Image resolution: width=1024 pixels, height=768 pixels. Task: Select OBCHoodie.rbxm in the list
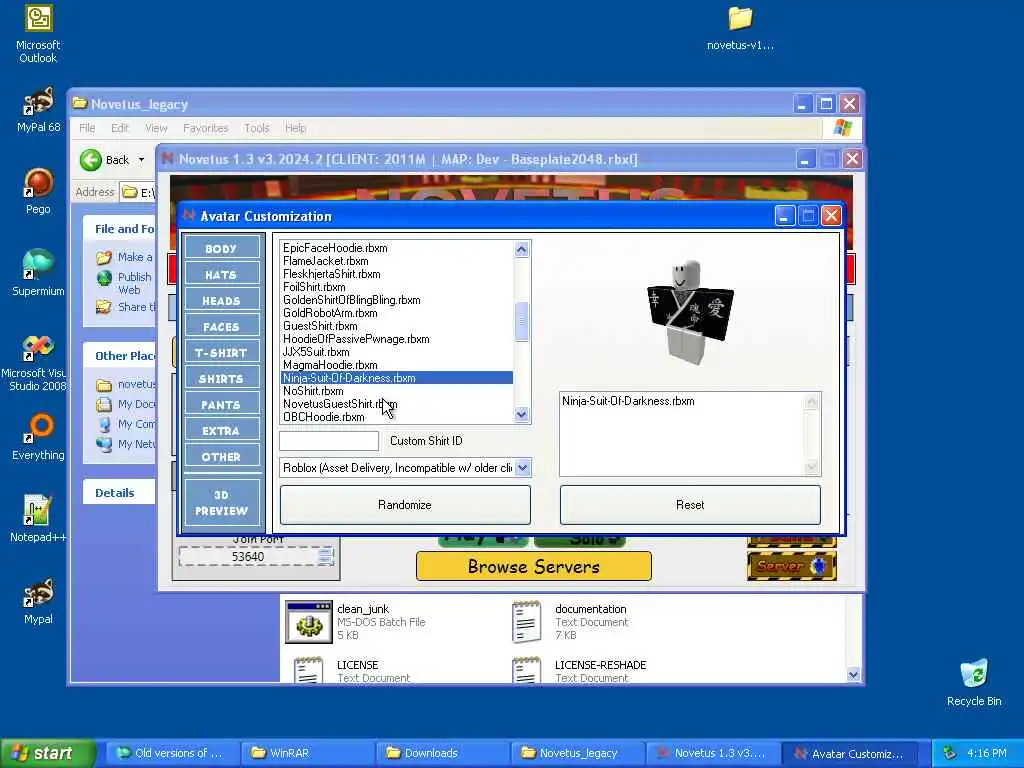pos(323,417)
